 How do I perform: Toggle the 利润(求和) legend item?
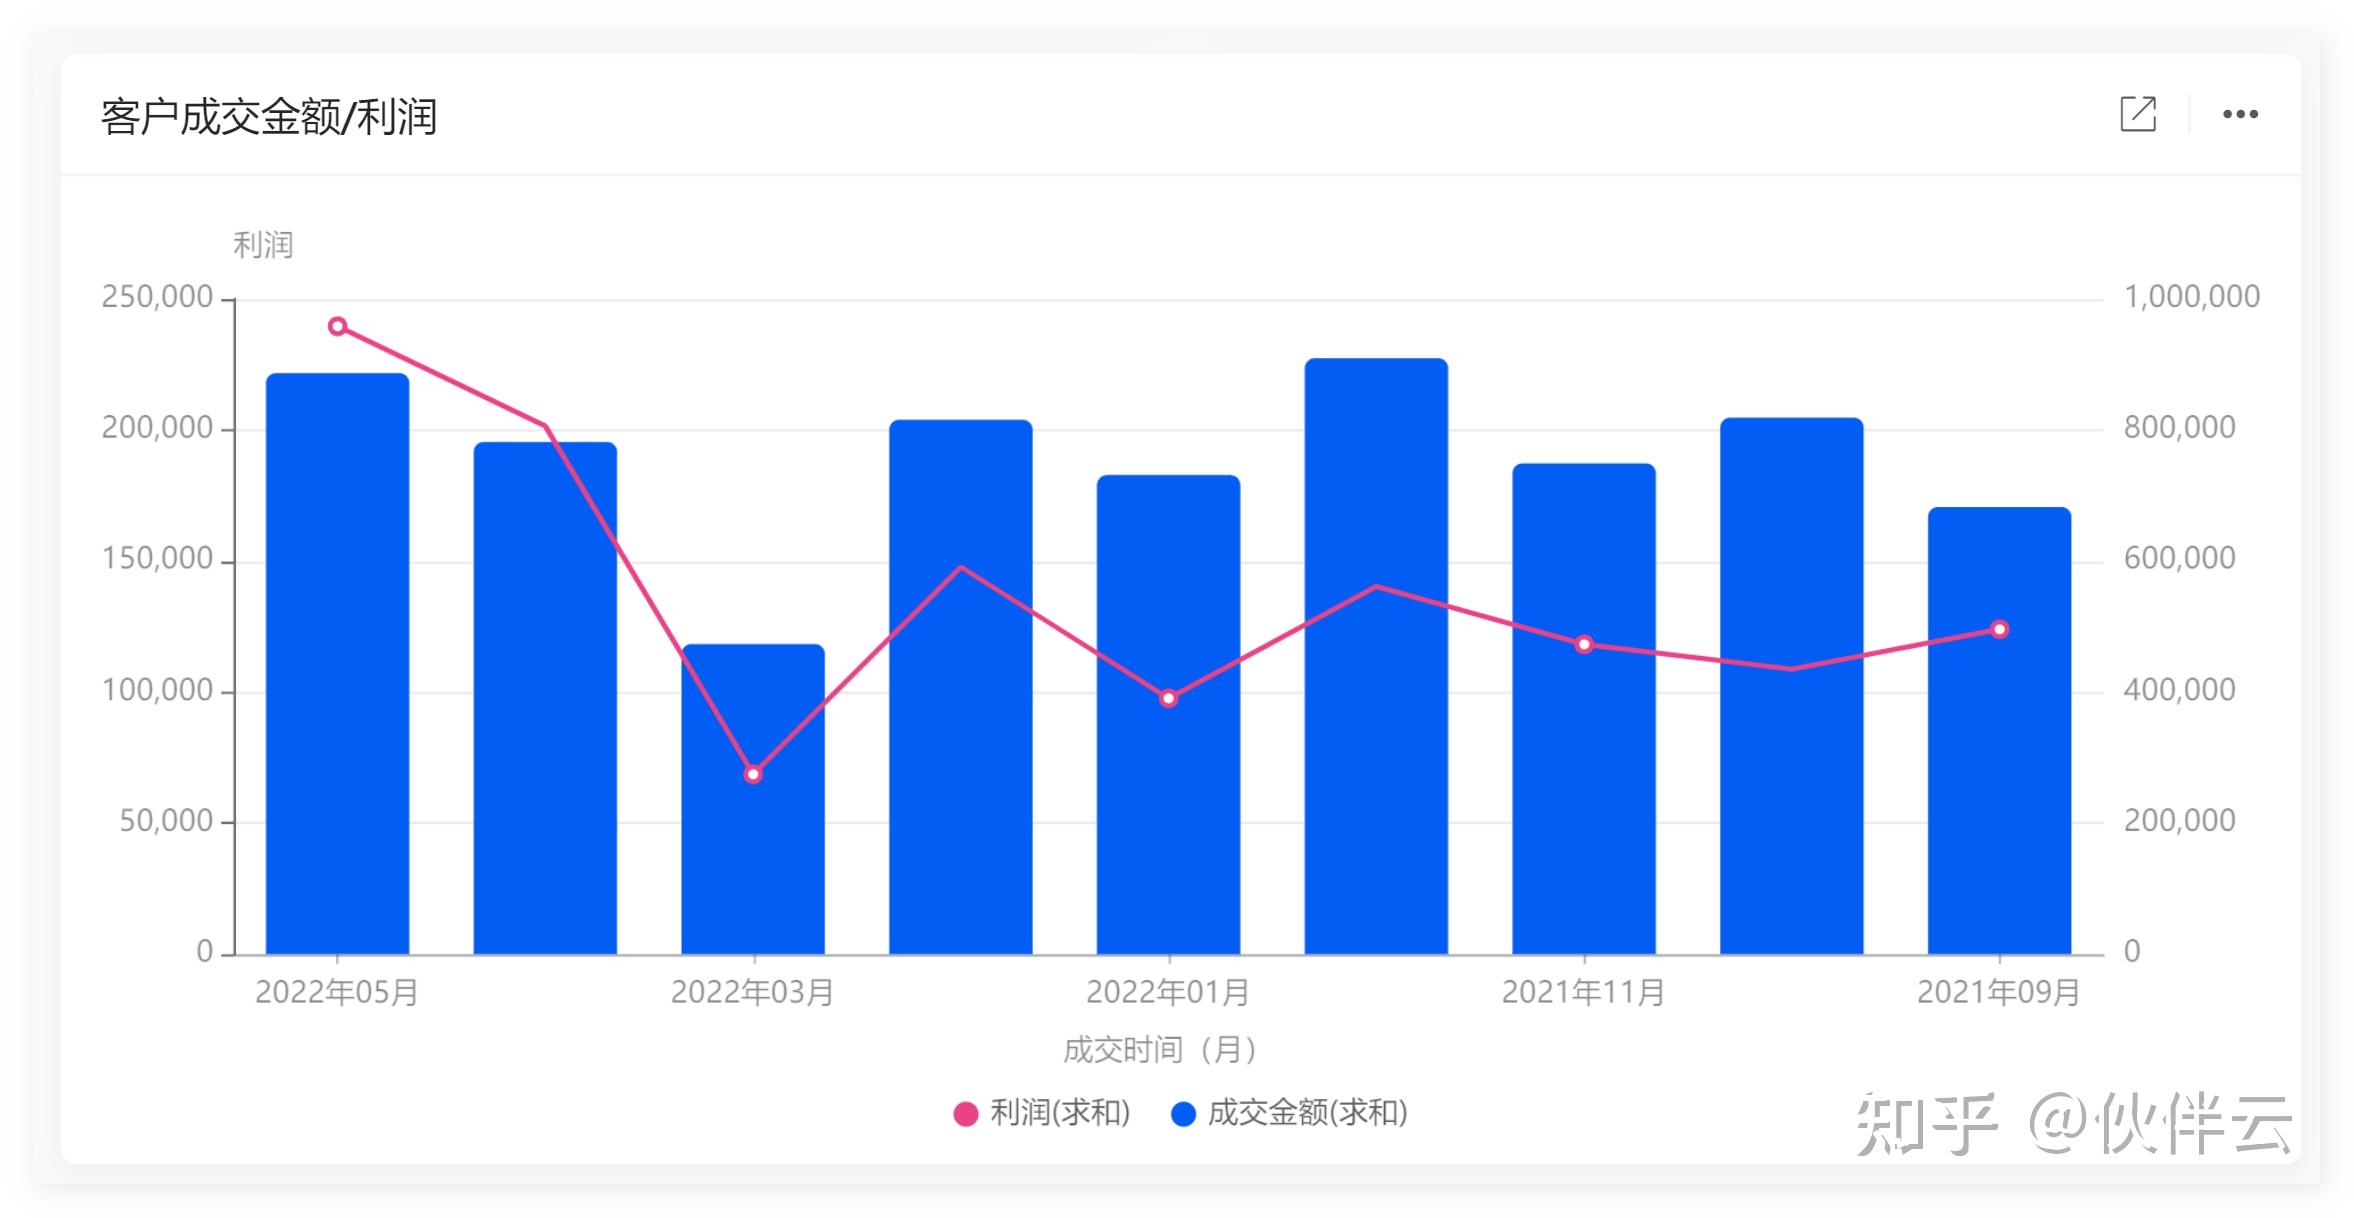coord(1059,1112)
